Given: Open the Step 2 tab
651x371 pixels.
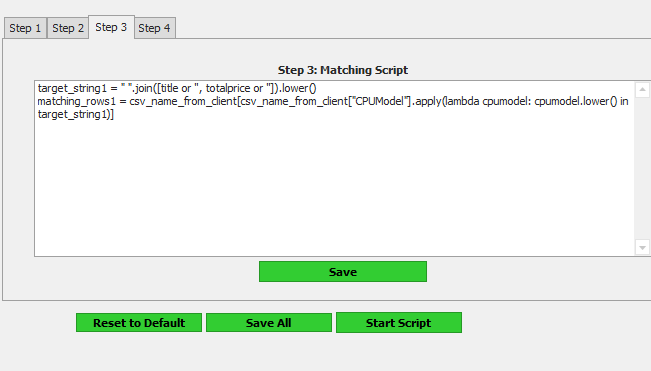Looking at the screenshot, I should [68, 28].
